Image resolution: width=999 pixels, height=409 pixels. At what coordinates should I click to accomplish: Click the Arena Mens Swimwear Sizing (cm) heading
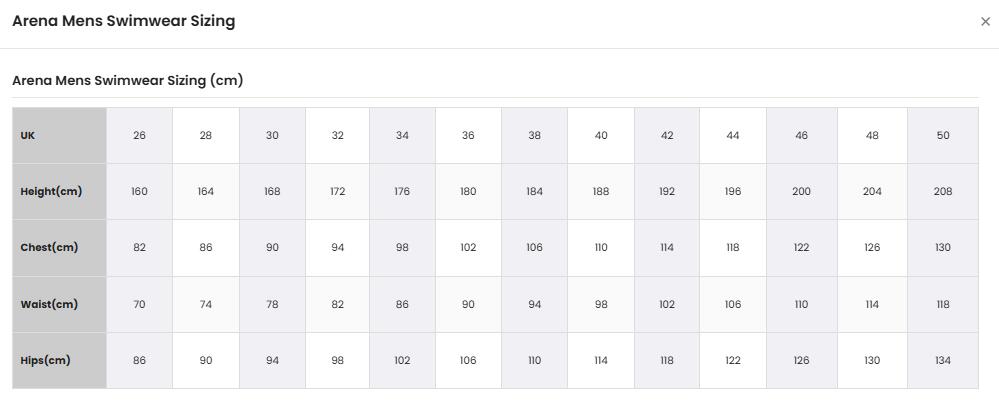click(127, 81)
